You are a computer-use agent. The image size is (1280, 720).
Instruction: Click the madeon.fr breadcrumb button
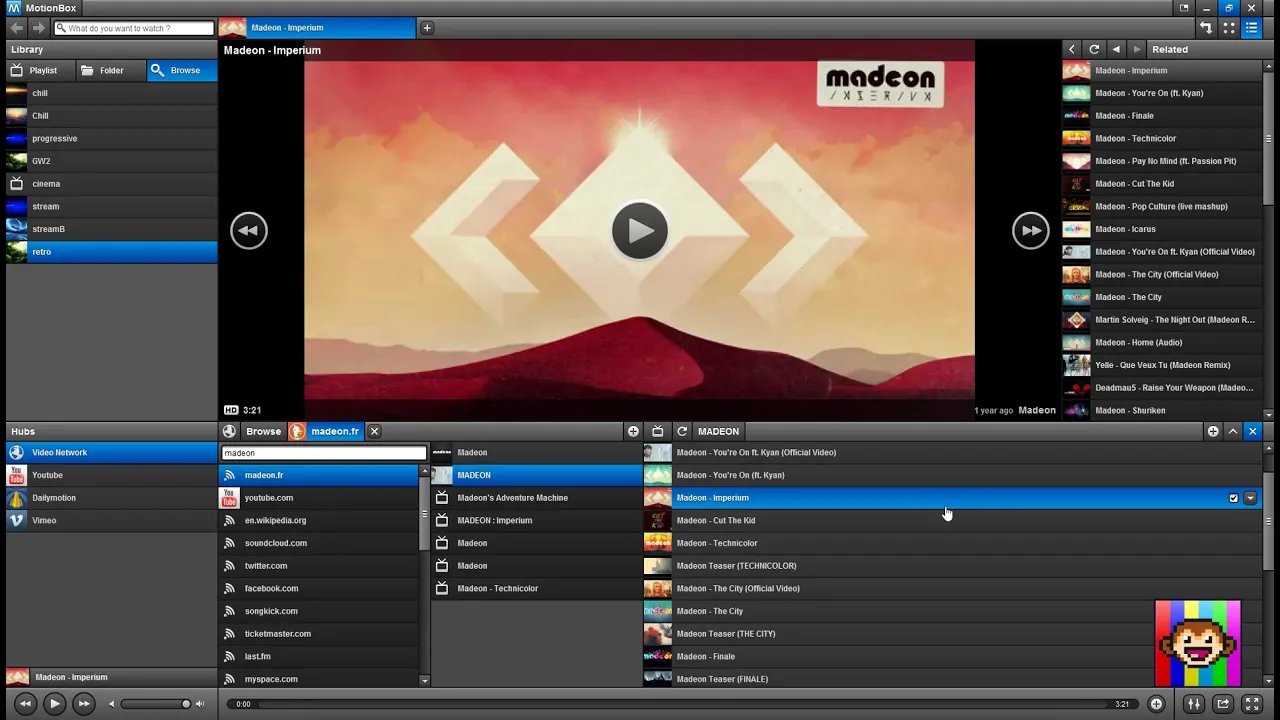(325, 431)
